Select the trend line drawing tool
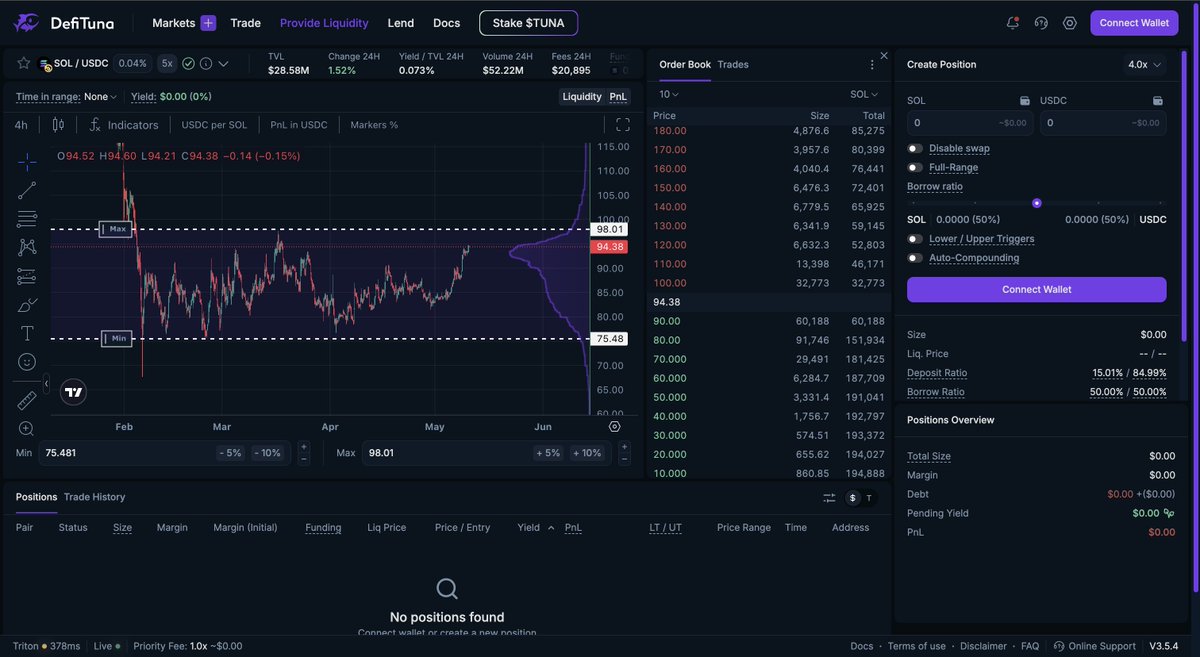 pyautogui.click(x=27, y=190)
